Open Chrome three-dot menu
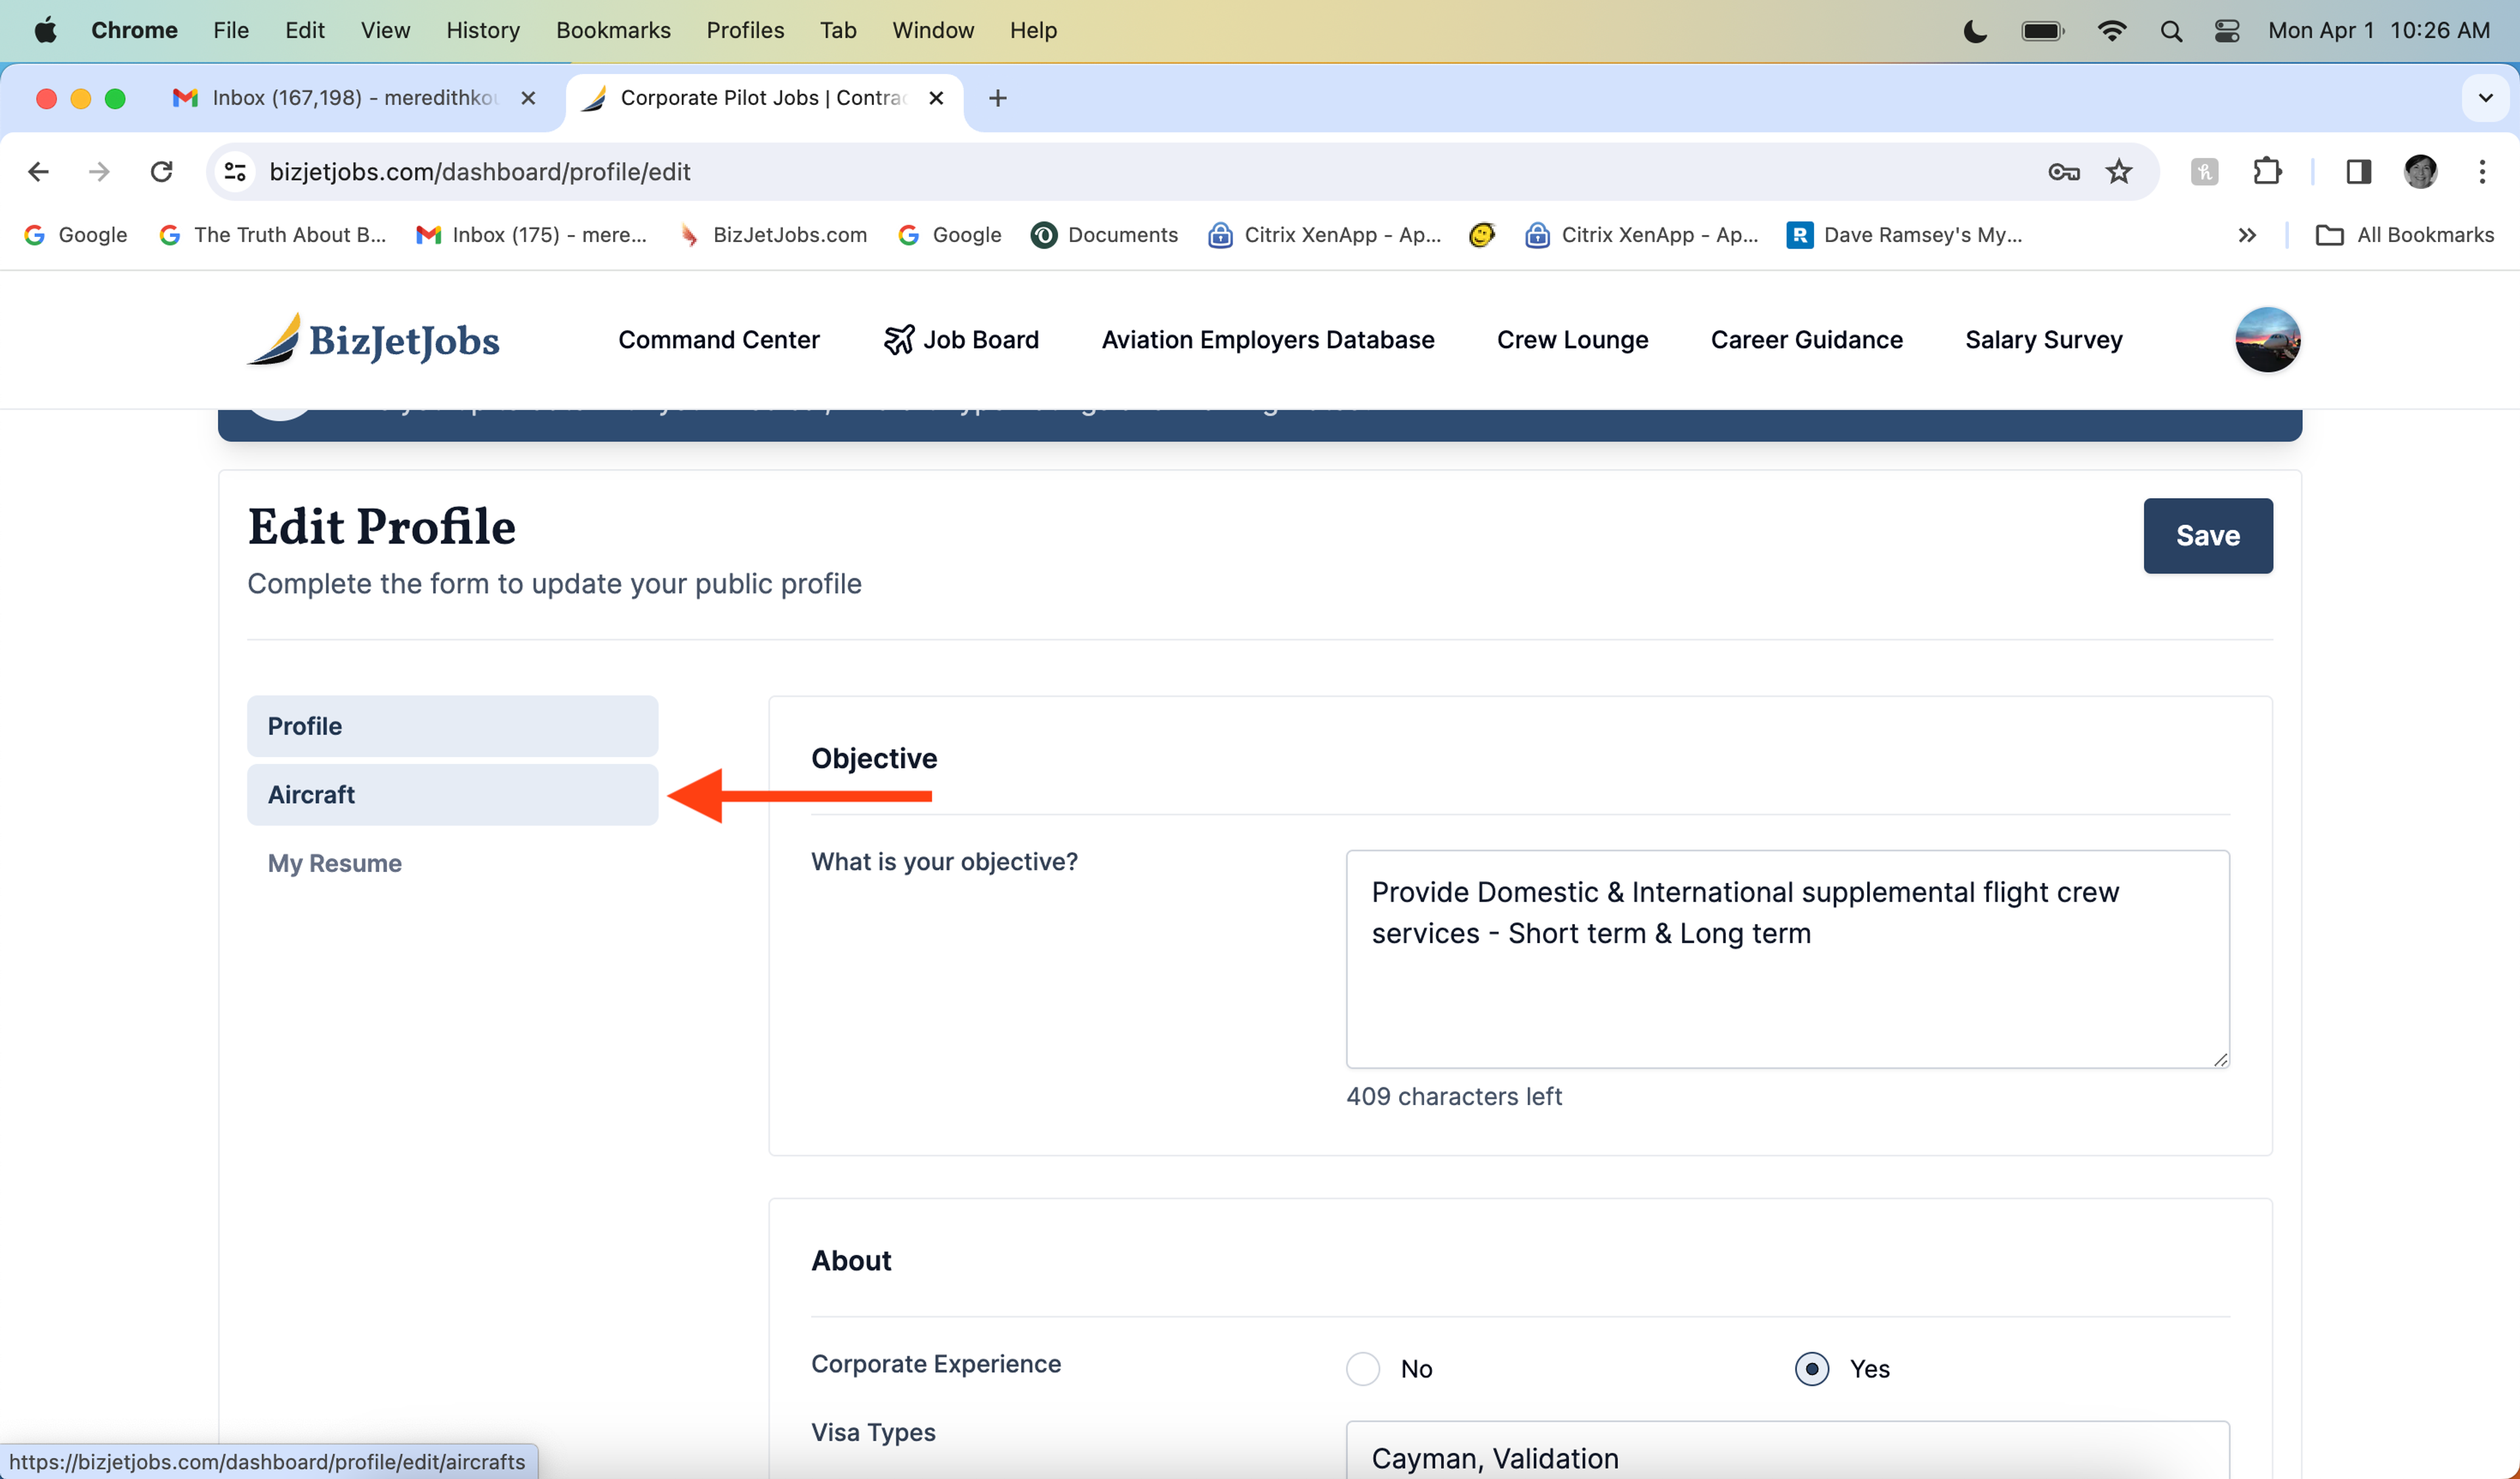 click(2482, 172)
